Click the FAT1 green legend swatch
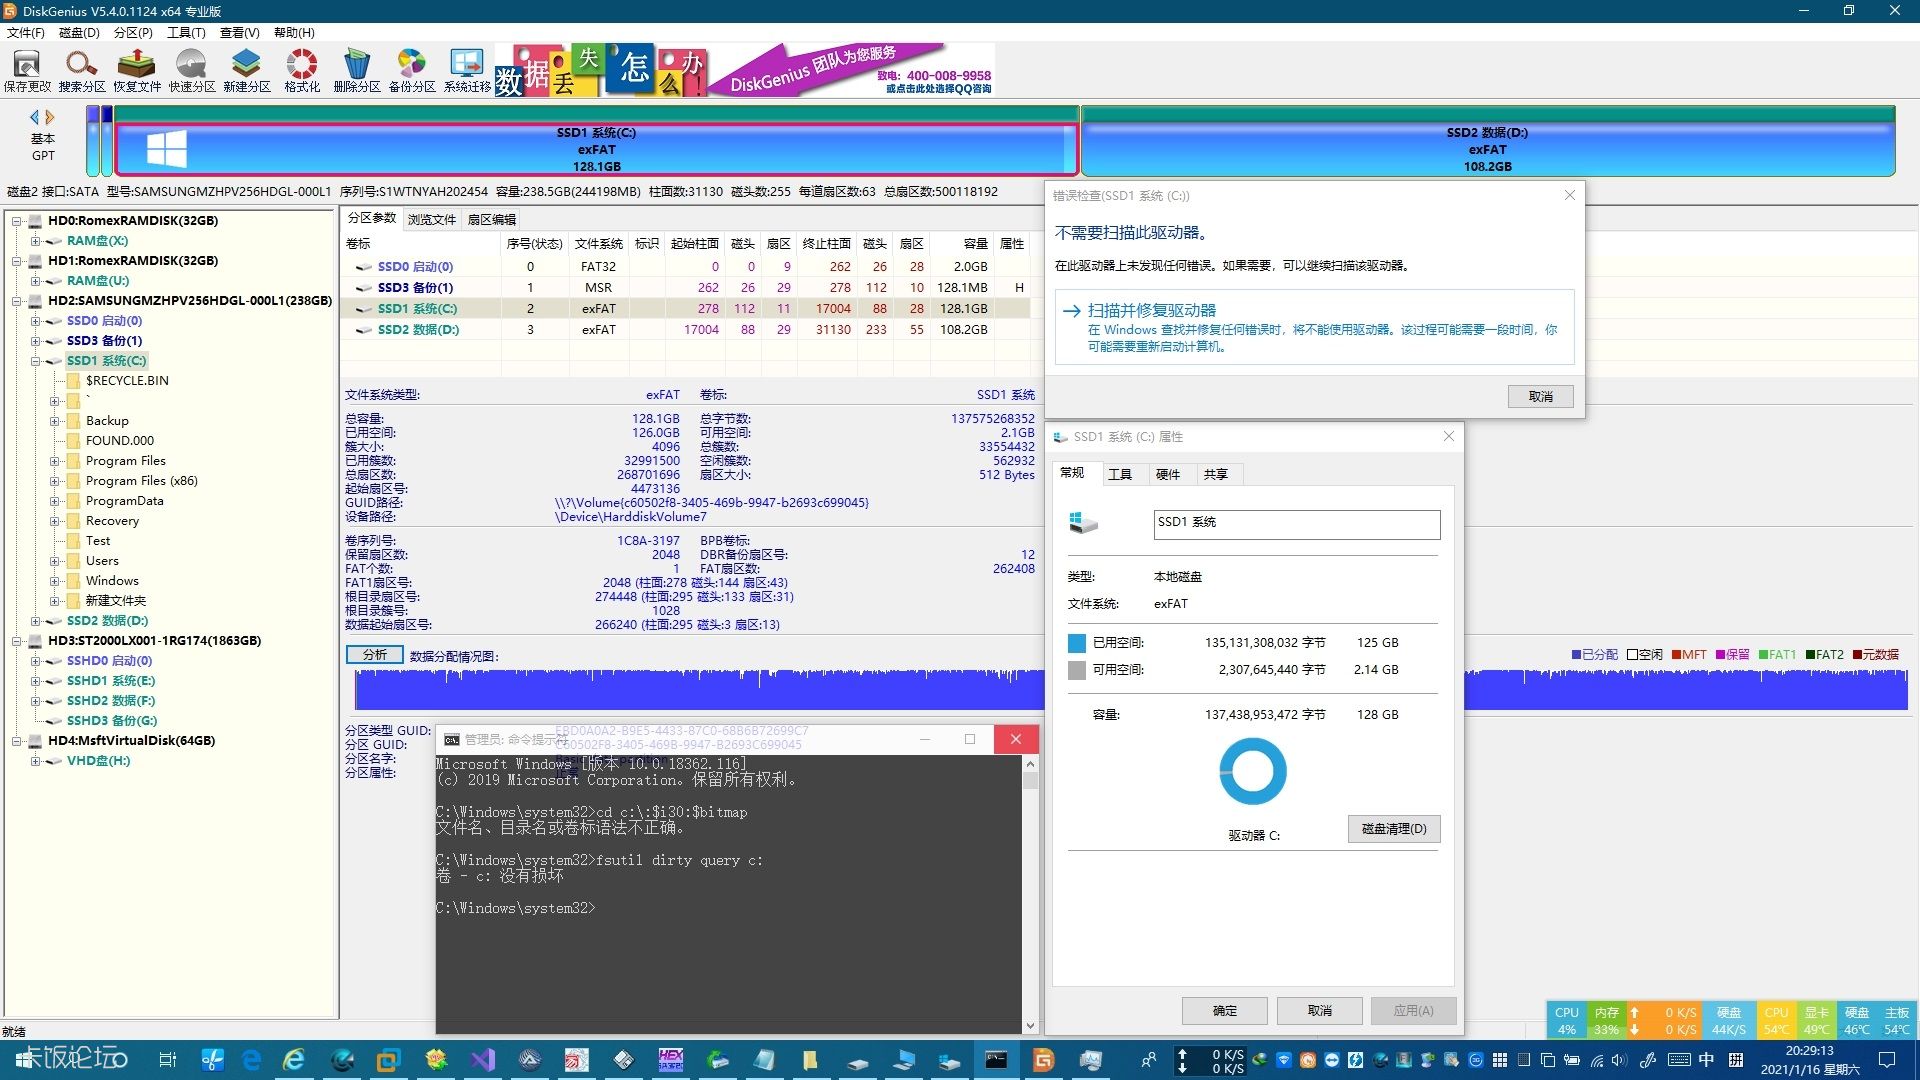 pyautogui.click(x=1764, y=655)
